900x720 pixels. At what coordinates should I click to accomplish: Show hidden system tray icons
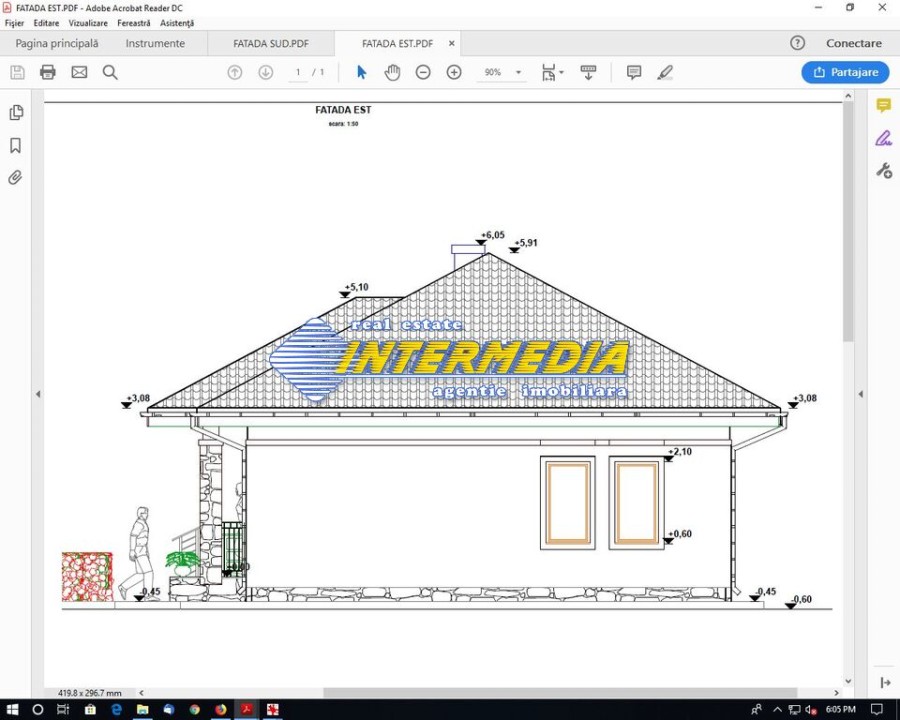point(777,710)
